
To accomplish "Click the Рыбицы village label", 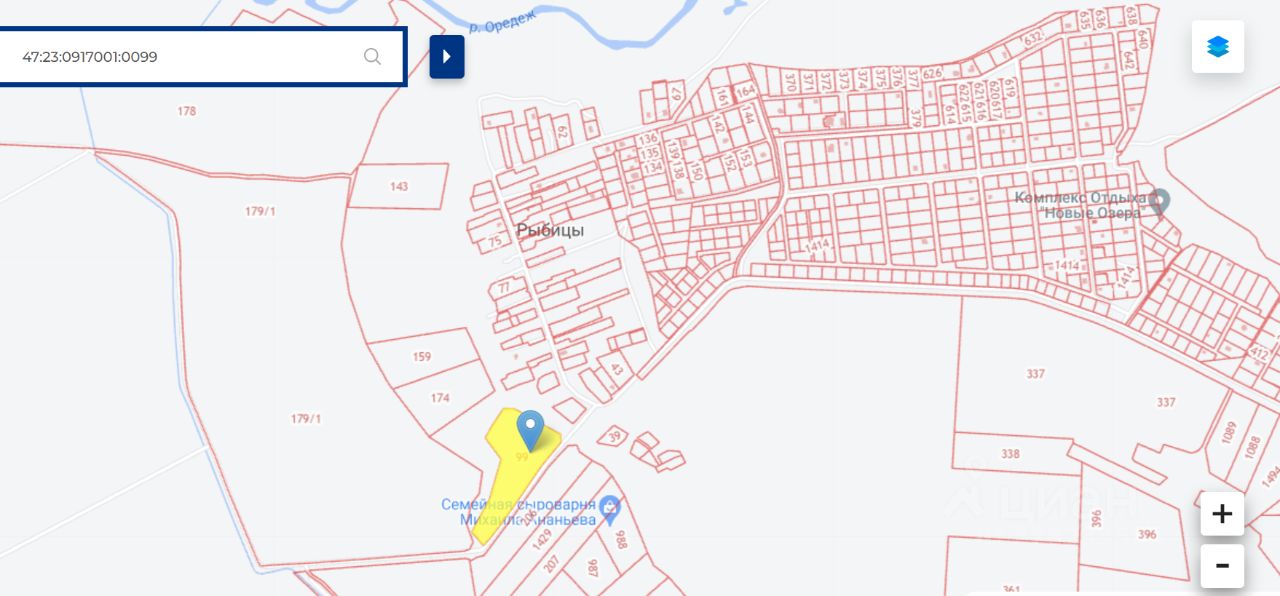I will [x=550, y=230].
